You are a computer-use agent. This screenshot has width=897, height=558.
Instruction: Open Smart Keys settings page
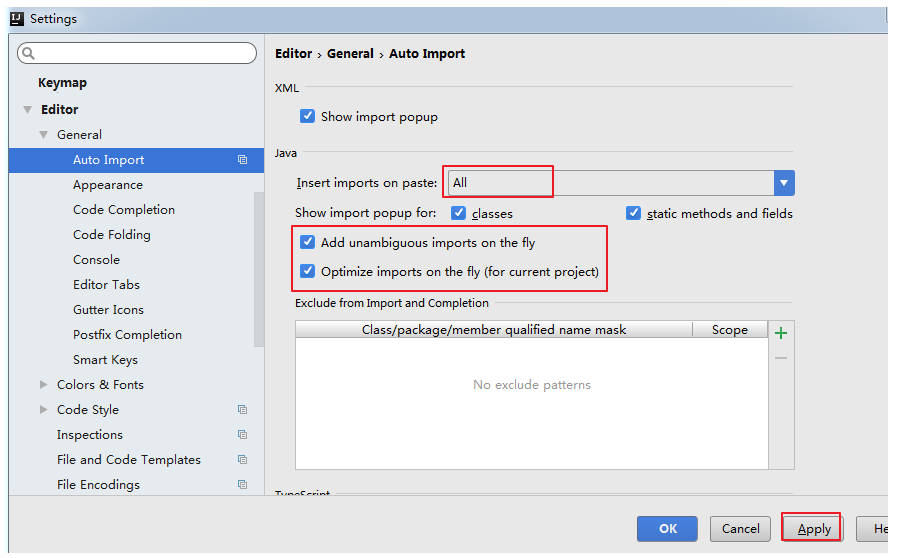coord(105,360)
